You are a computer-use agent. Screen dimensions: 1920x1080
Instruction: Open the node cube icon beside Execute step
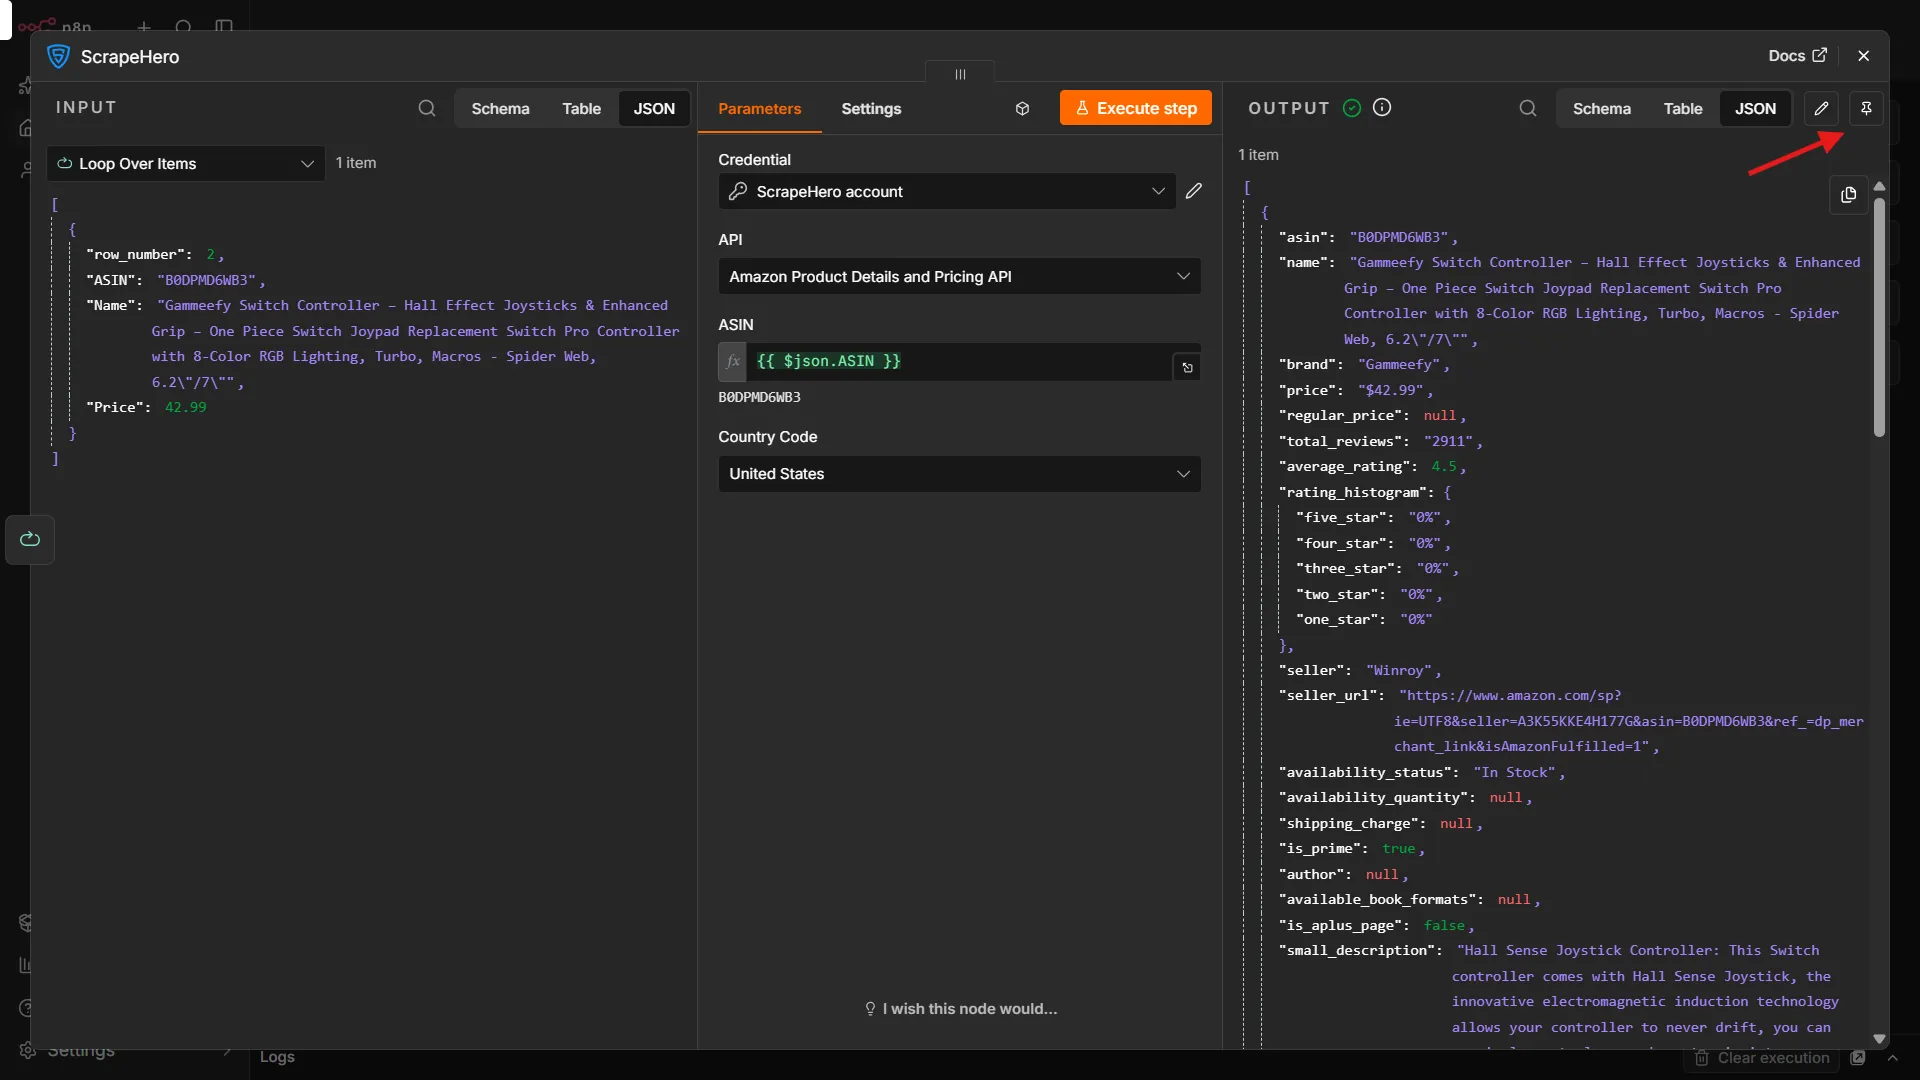1022,108
